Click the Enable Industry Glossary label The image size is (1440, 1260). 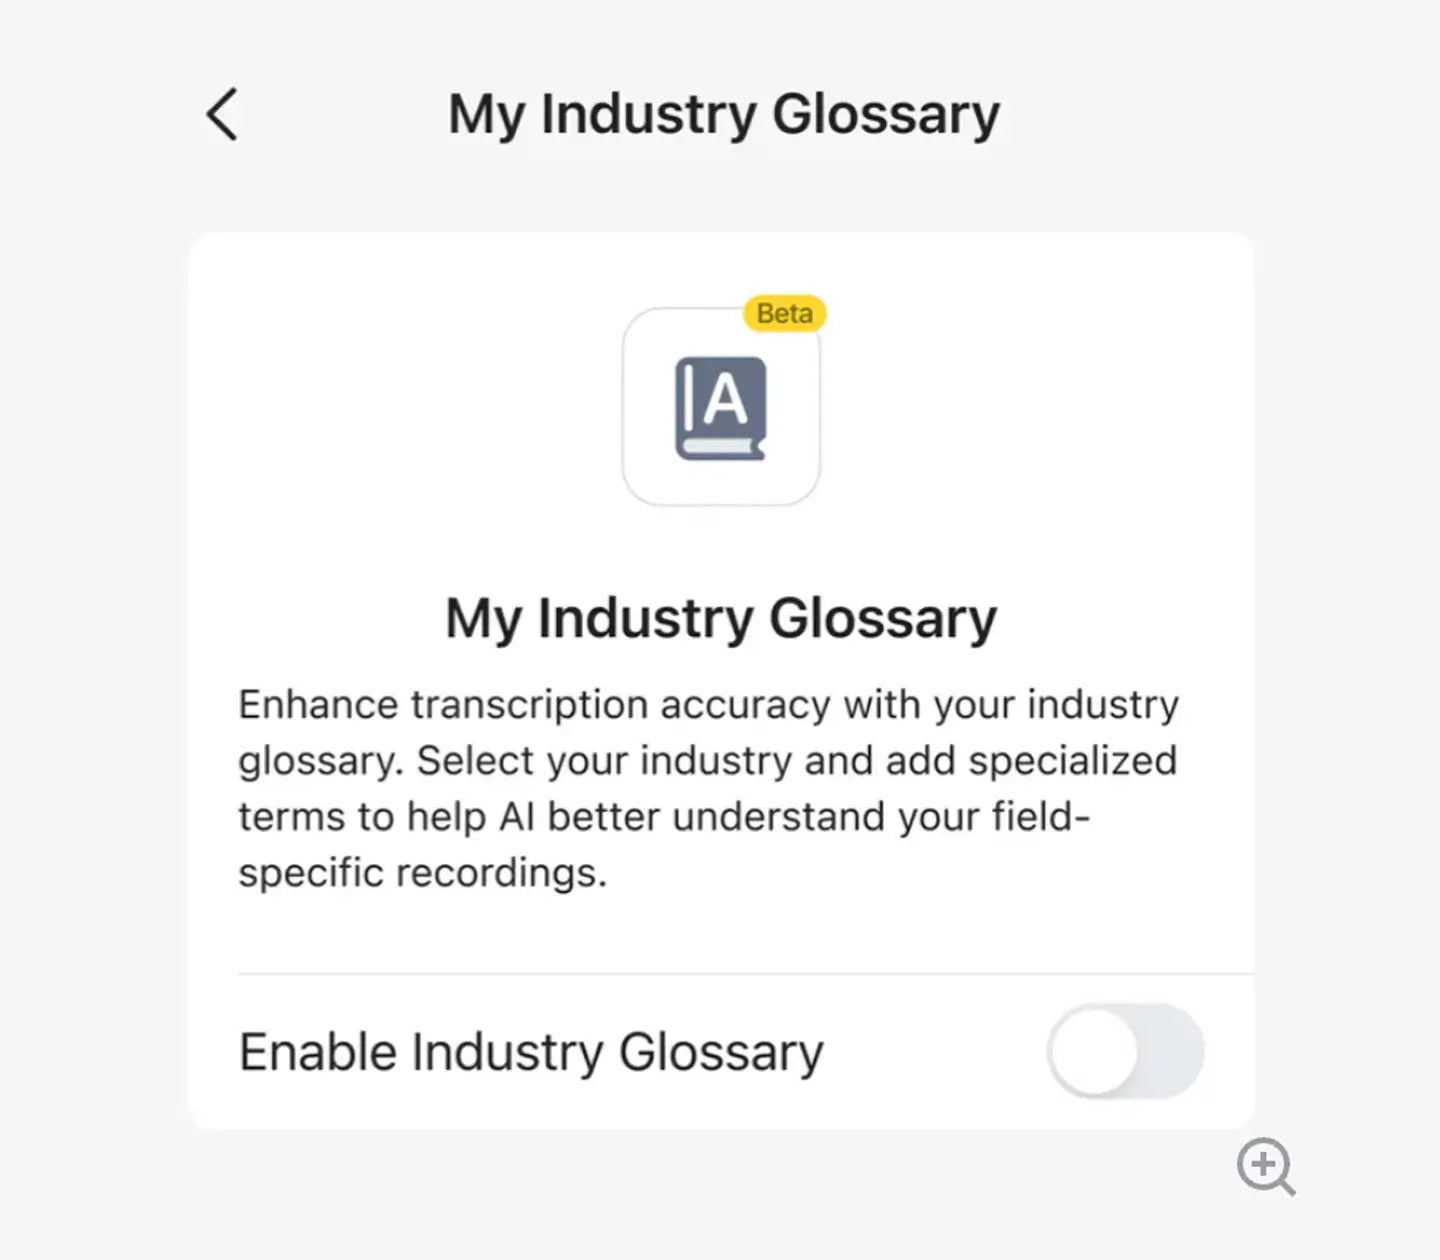531,1052
